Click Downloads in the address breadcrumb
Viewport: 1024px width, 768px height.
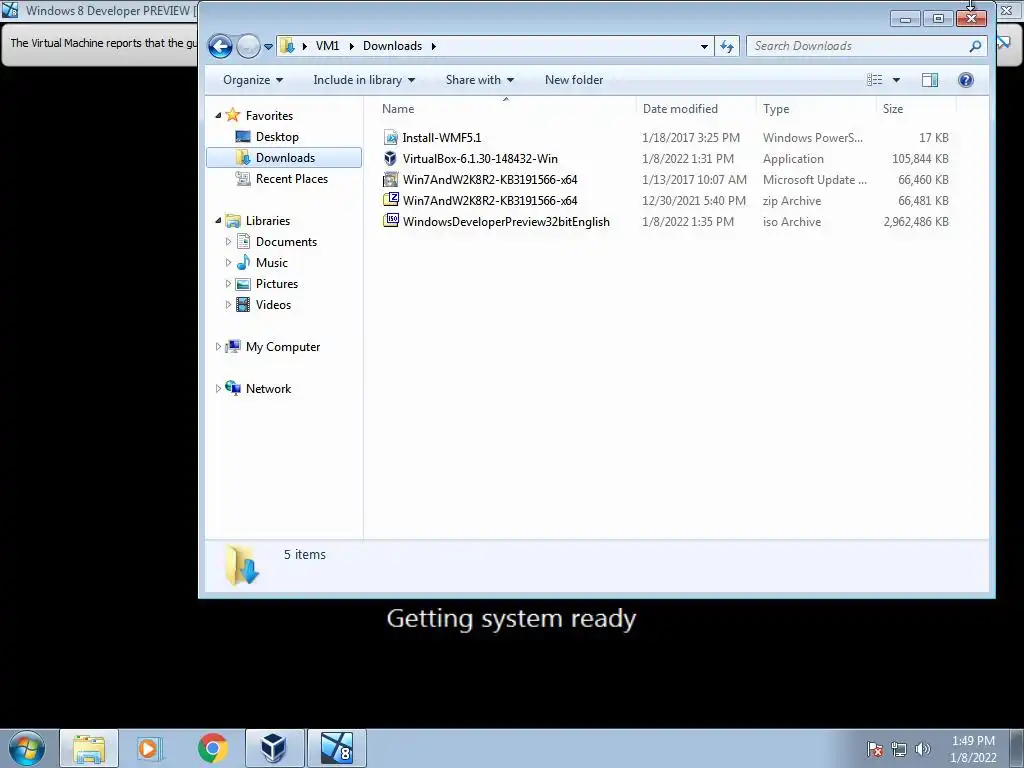[392, 46]
